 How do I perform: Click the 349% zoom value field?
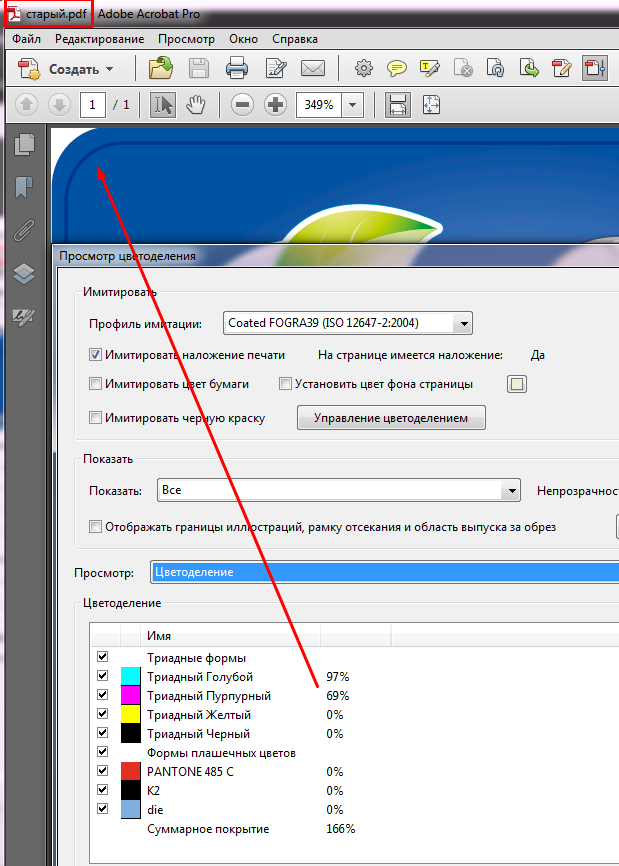319,104
